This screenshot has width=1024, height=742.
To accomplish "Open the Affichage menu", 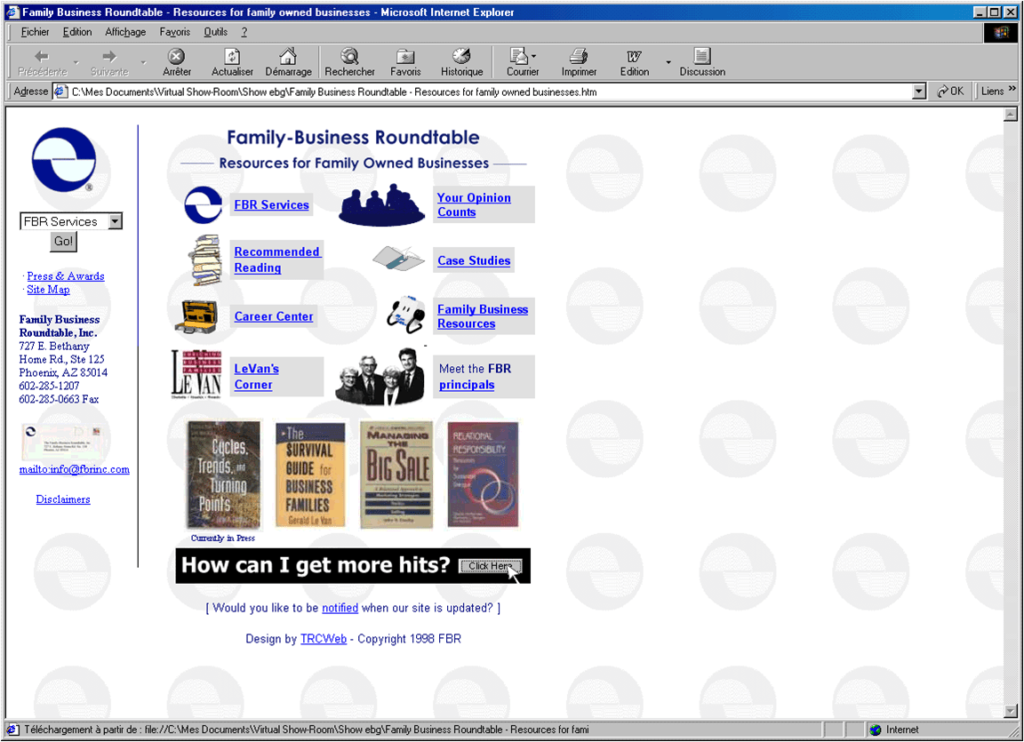I will click(x=125, y=32).
